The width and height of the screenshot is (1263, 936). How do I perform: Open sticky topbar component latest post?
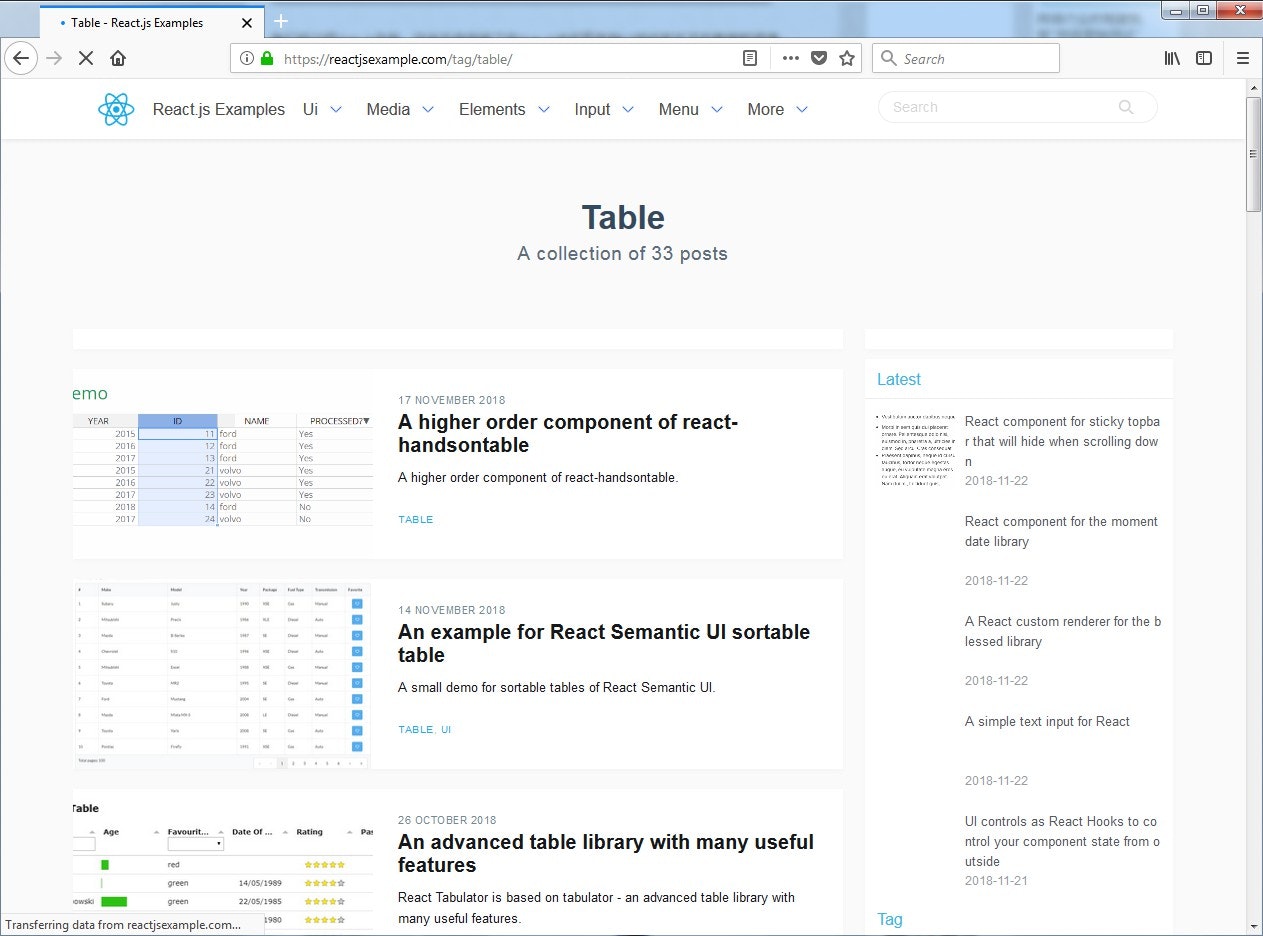coord(1062,441)
